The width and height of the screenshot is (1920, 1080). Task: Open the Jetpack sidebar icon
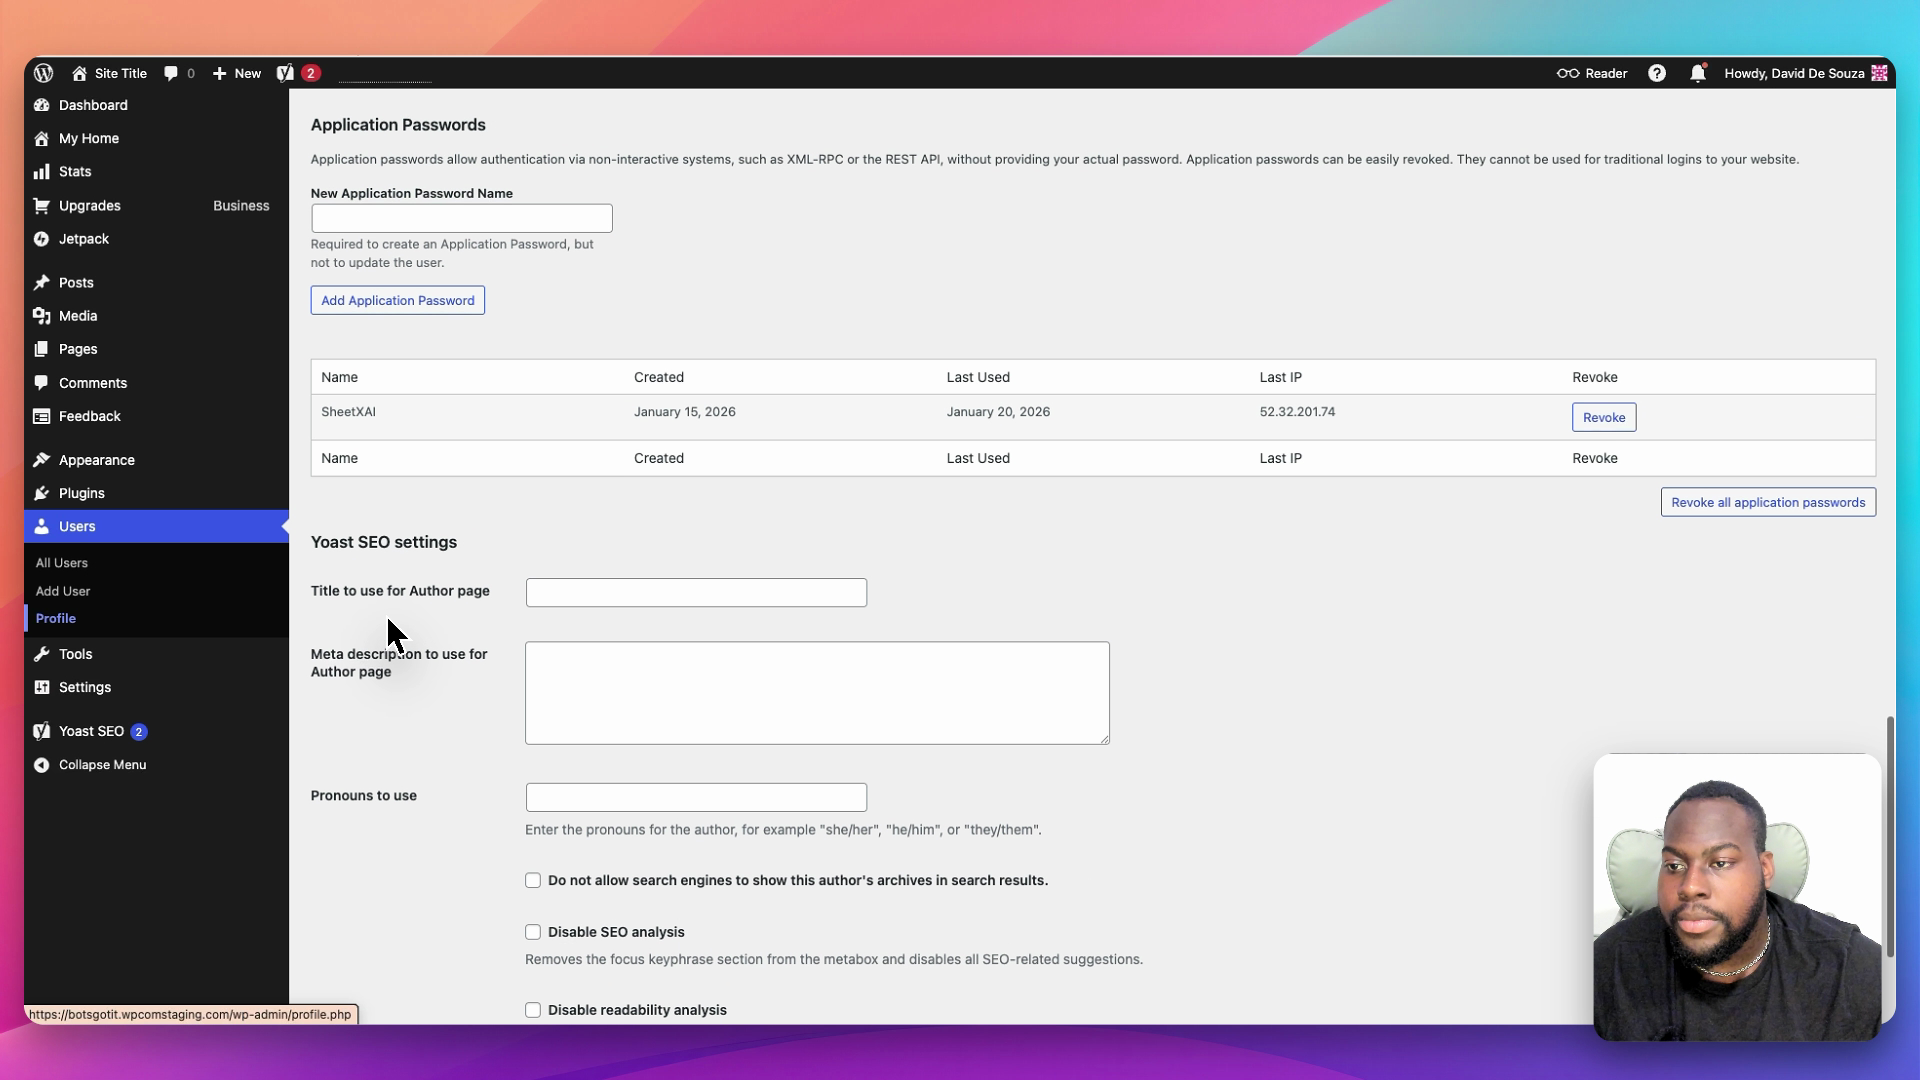click(x=41, y=239)
